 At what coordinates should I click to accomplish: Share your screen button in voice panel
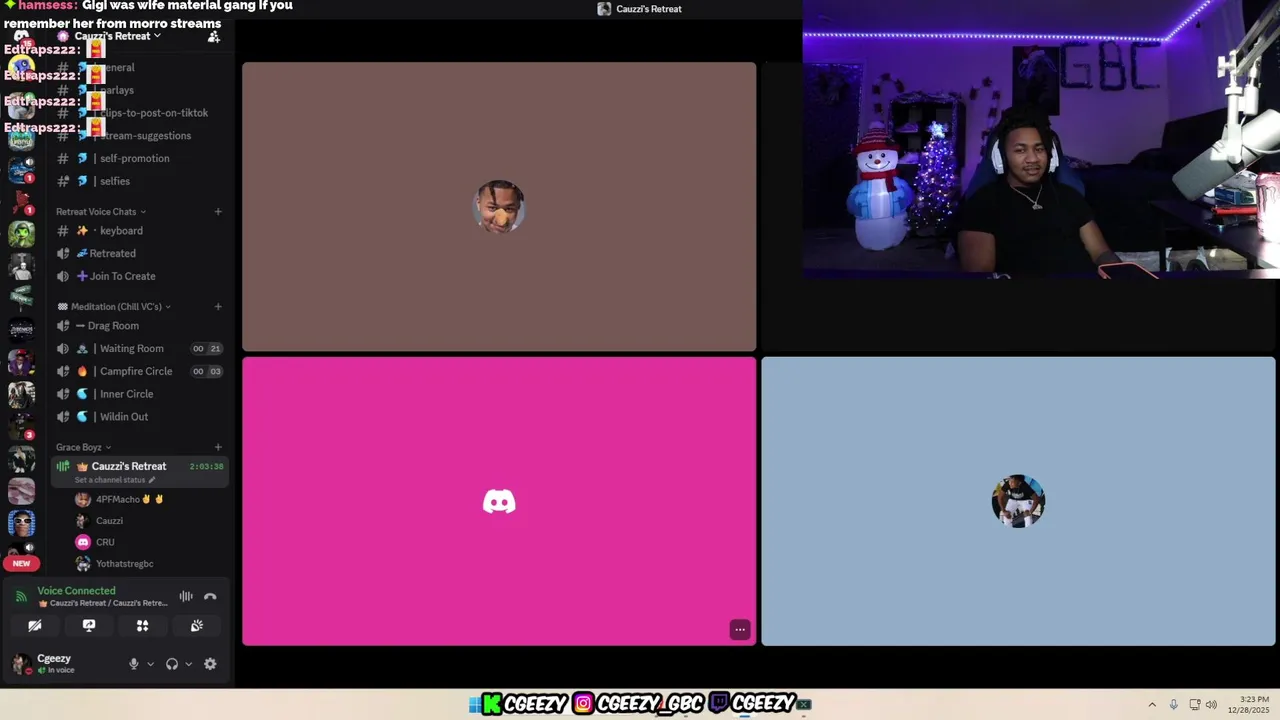click(x=89, y=626)
